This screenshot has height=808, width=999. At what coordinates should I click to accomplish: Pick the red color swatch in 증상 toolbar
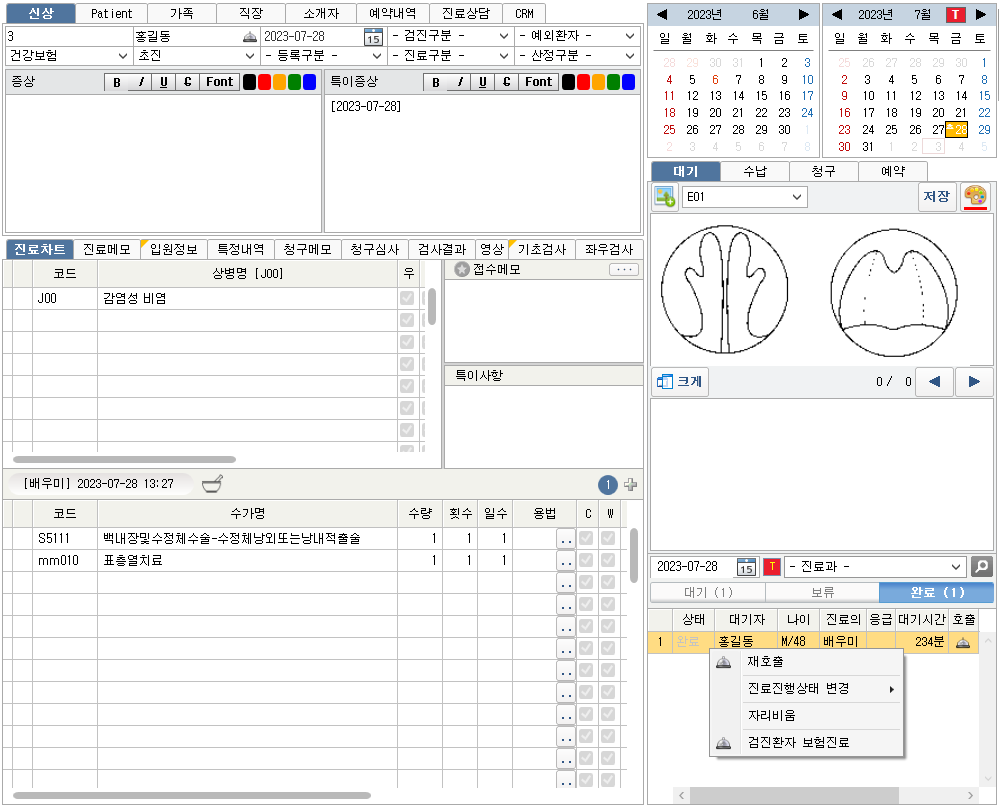point(264,82)
